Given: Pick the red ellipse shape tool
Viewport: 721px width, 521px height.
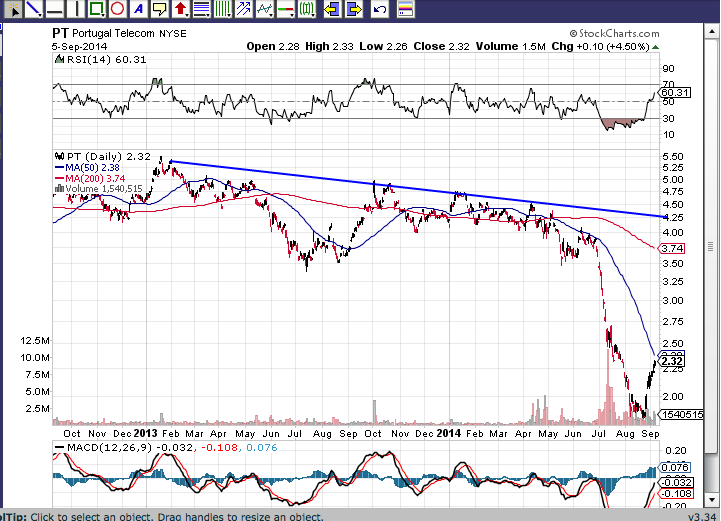Looking at the screenshot, I should pos(118,9).
